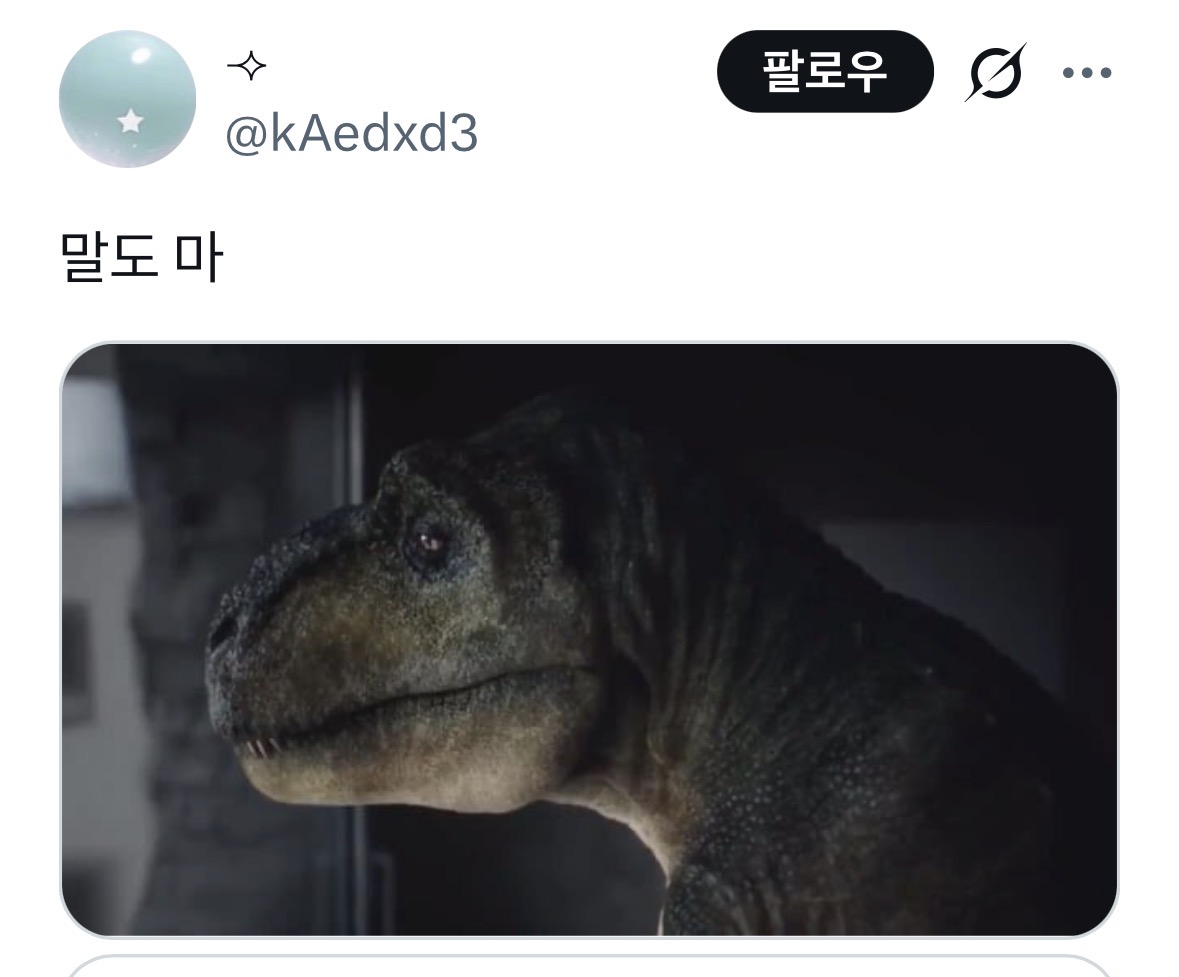Viewport: 1179px width, 977px height.
Task: Select the post text 말도 마
Action: click(x=141, y=258)
